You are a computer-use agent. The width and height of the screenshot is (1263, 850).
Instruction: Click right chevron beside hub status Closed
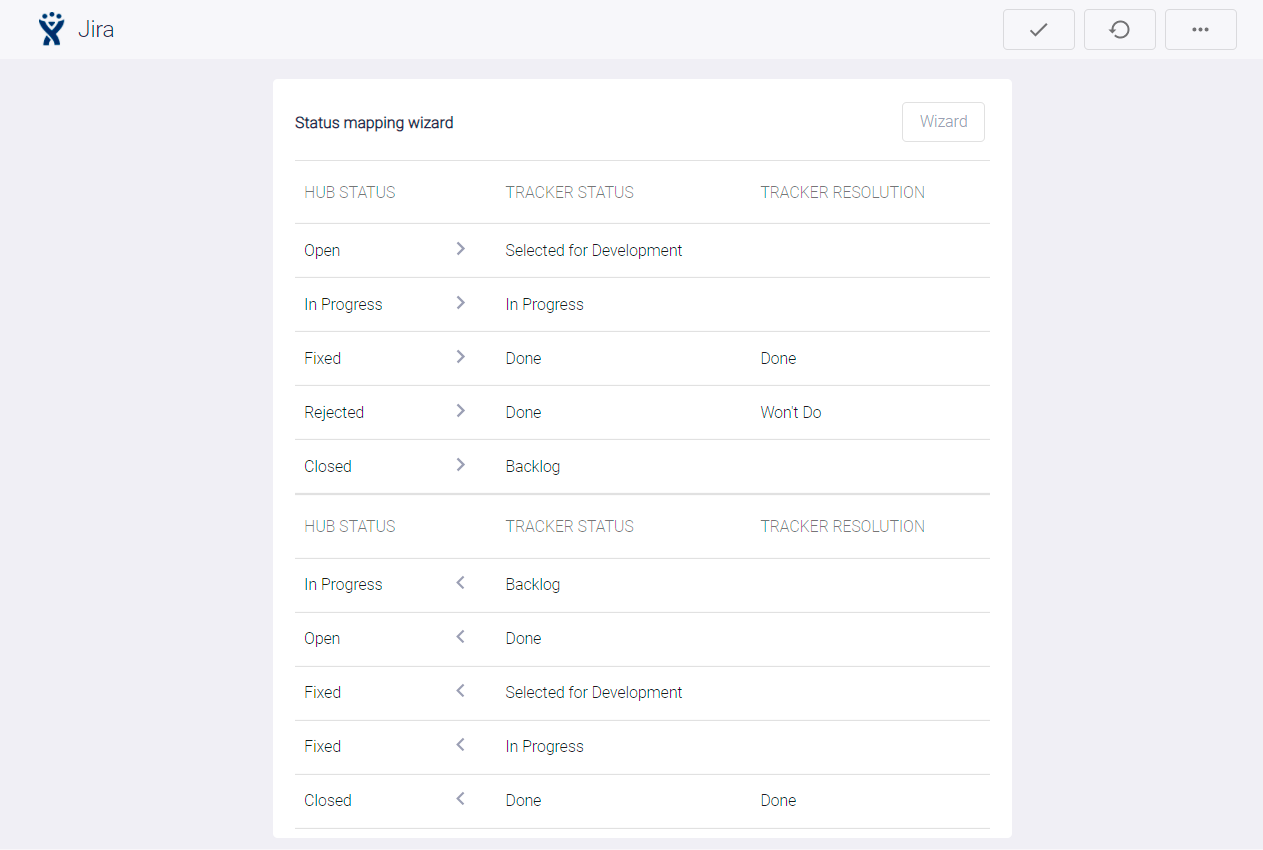click(x=460, y=465)
